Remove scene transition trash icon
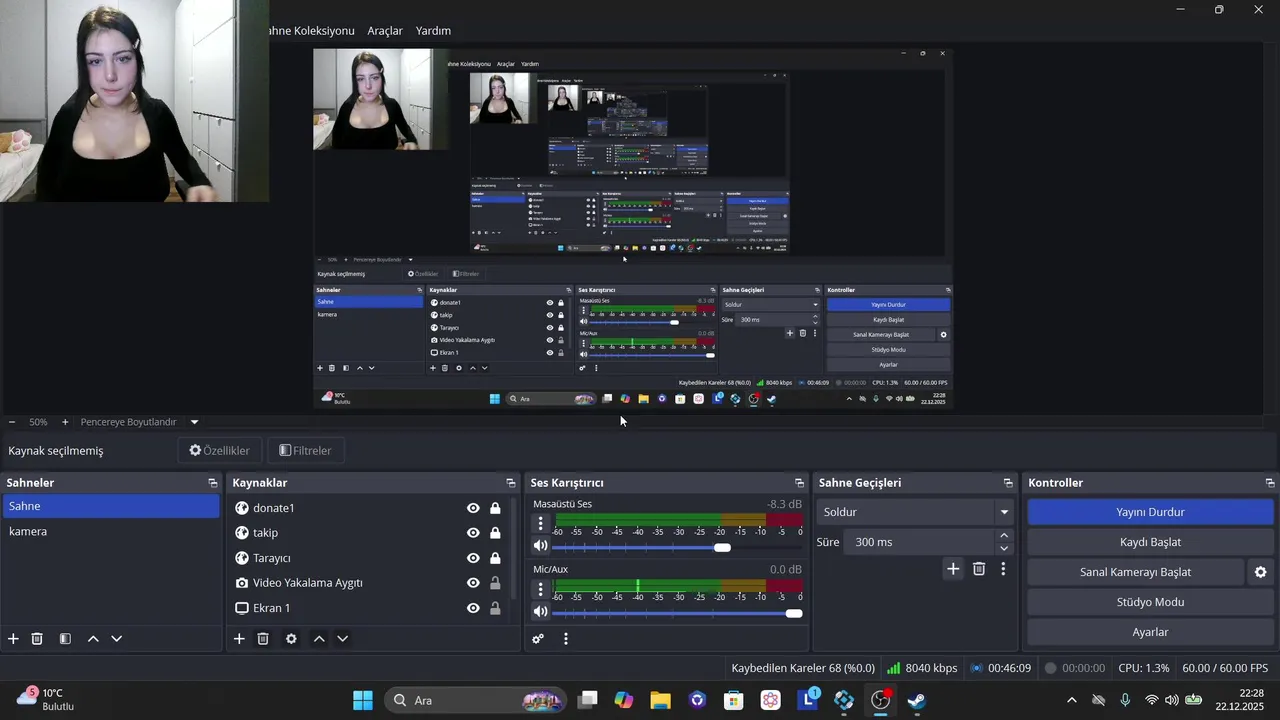The height and width of the screenshot is (720, 1280). pos(979,568)
